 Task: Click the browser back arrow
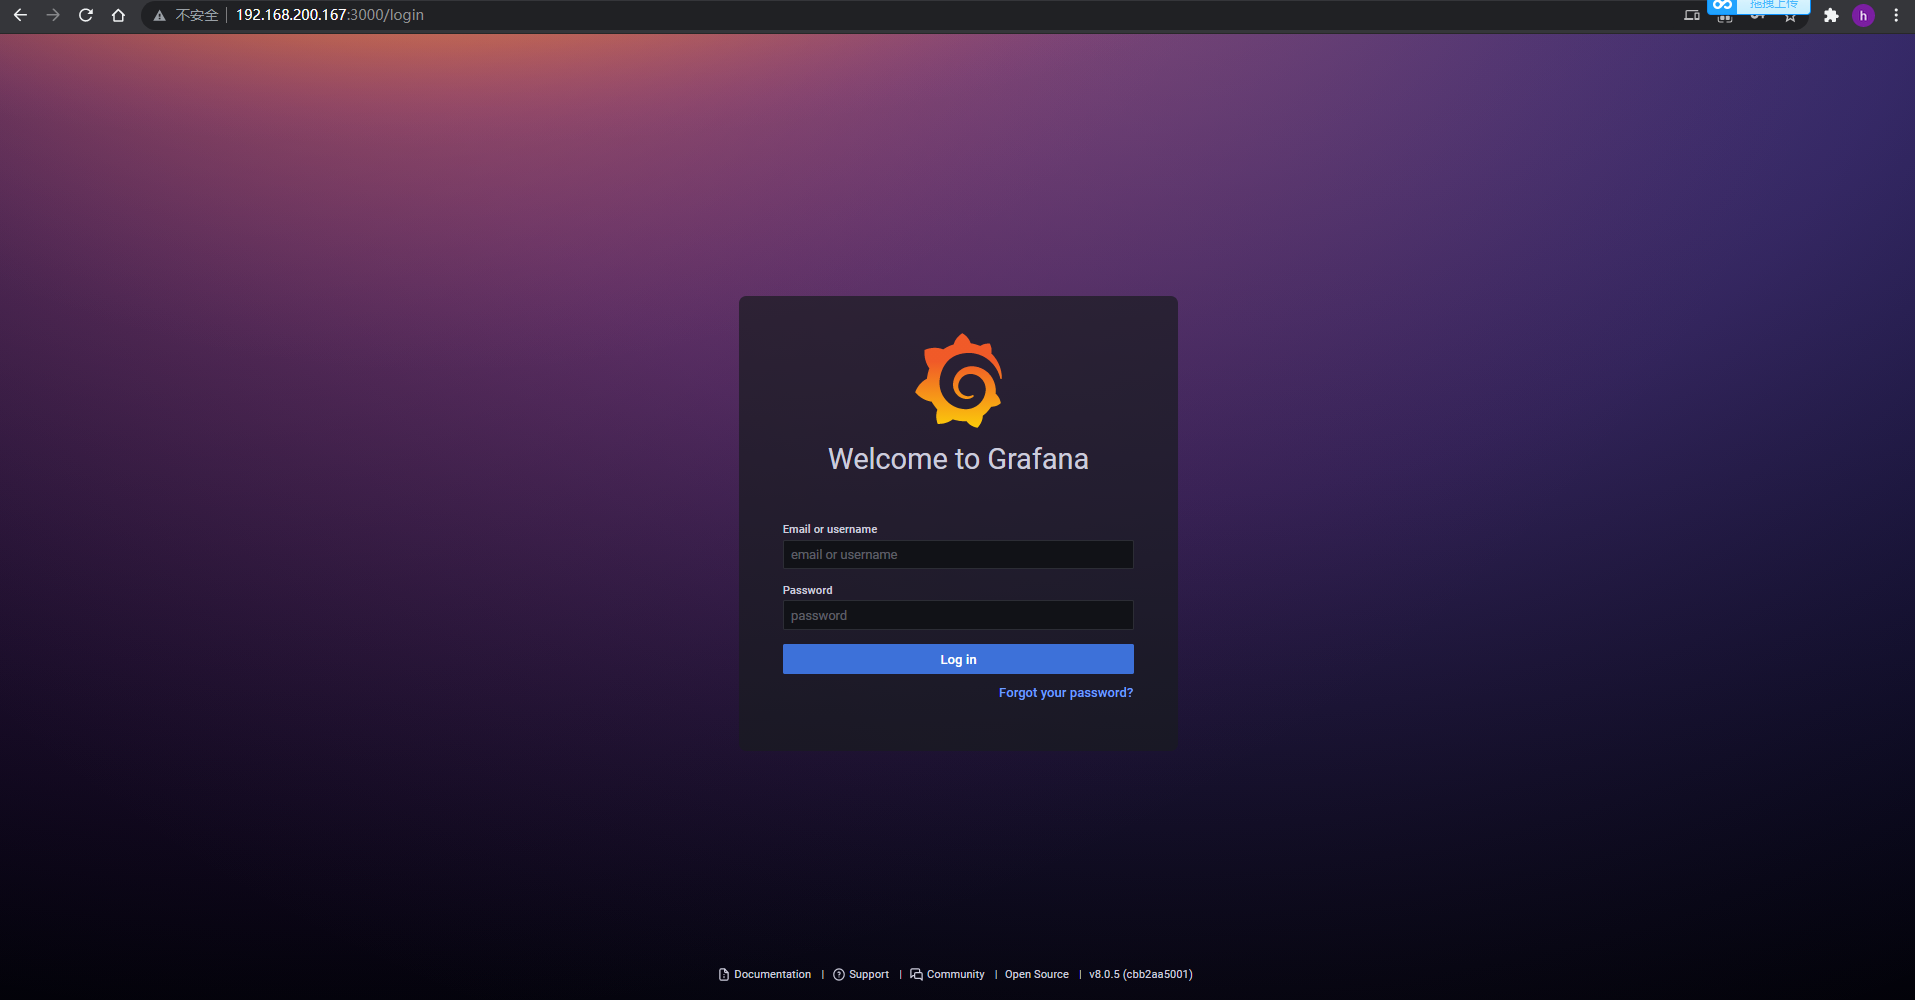coord(20,15)
